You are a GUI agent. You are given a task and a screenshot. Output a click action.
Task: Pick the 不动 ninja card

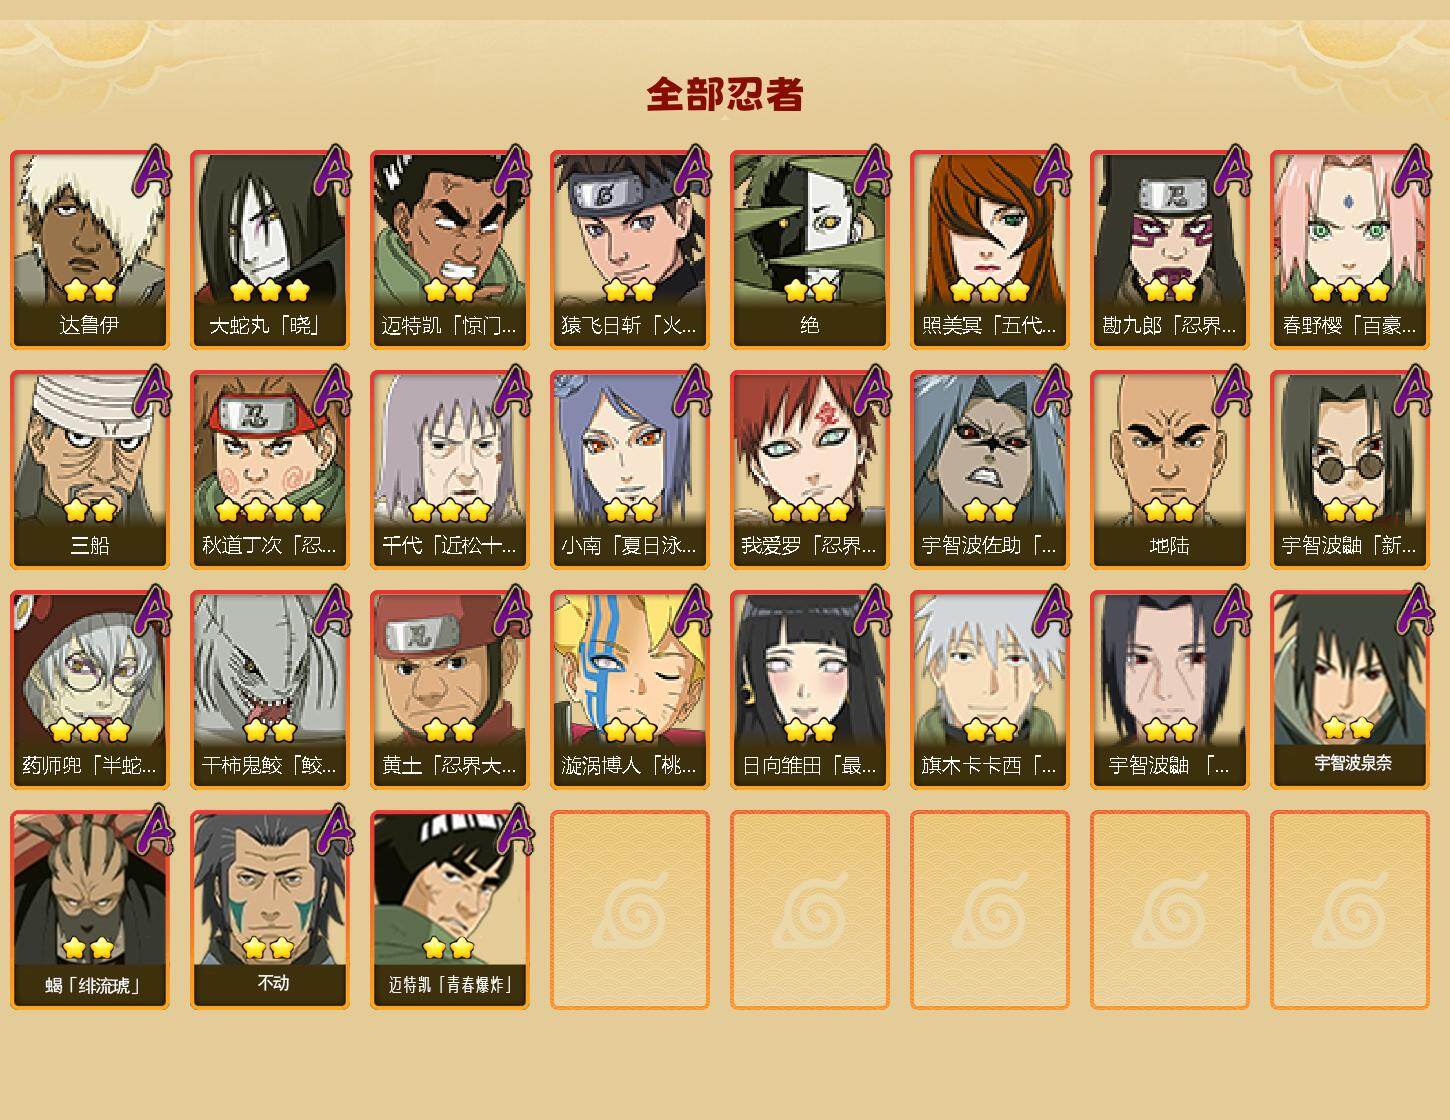coord(270,910)
